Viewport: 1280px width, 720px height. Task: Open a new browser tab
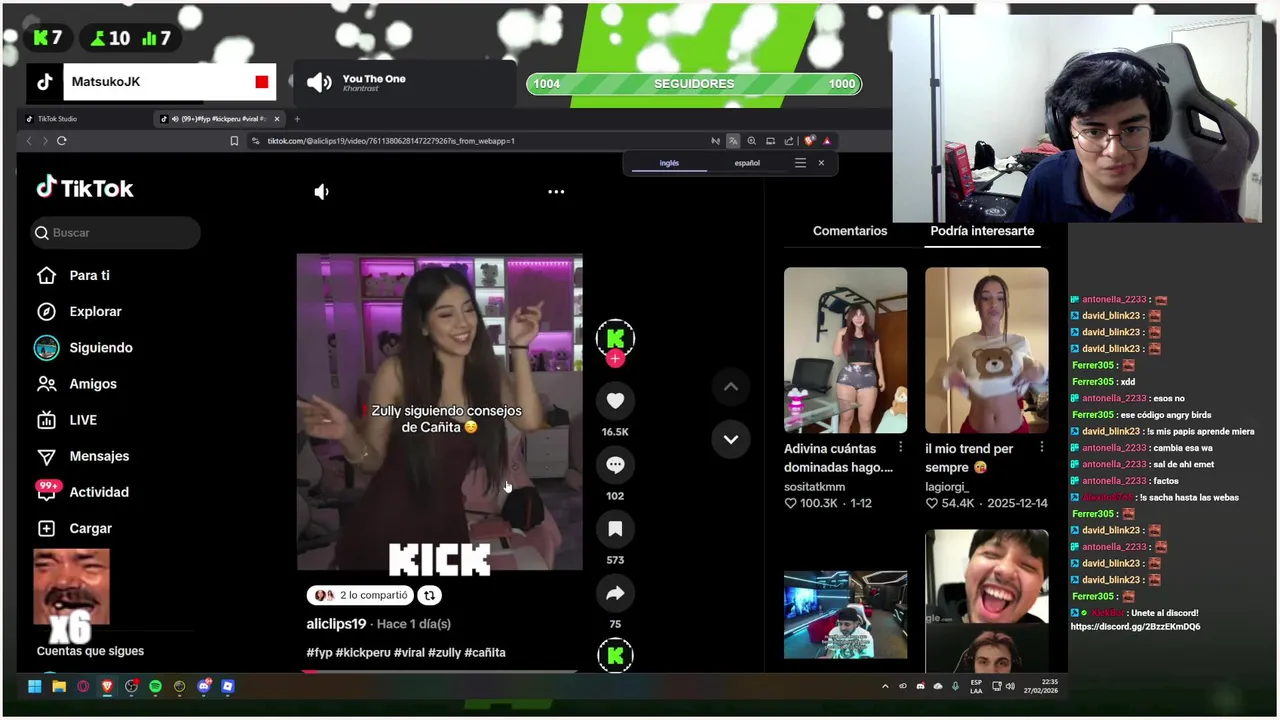297,119
